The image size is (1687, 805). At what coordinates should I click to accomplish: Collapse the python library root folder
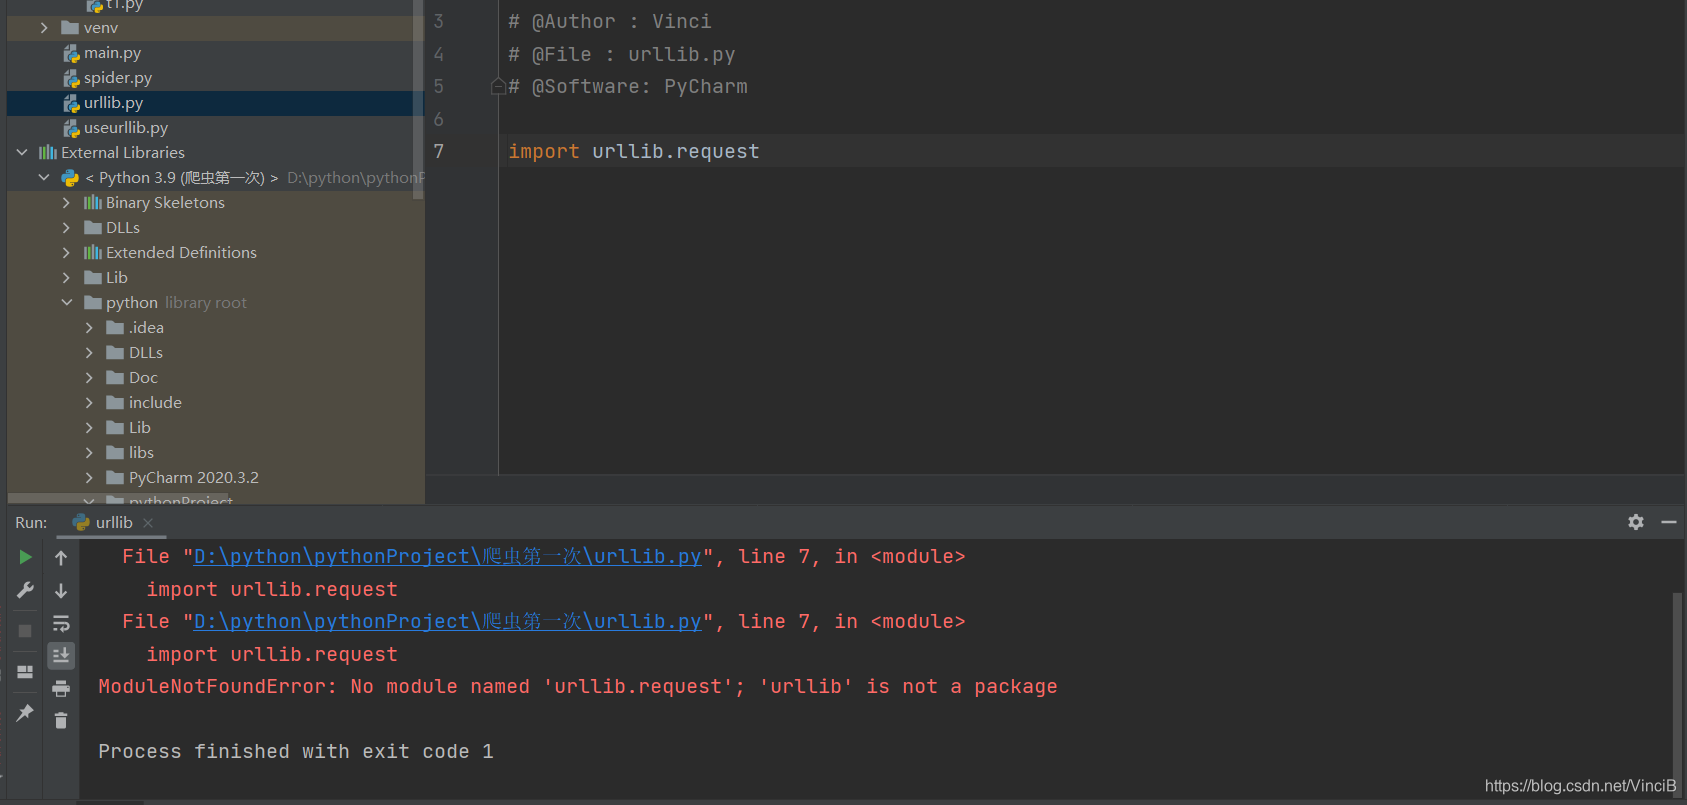coord(66,303)
